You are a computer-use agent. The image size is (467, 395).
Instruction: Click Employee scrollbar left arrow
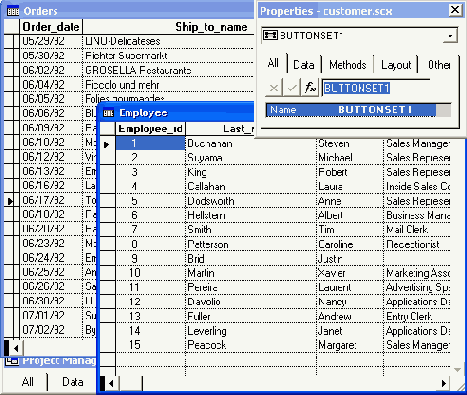pyautogui.click(x=111, y=384)
